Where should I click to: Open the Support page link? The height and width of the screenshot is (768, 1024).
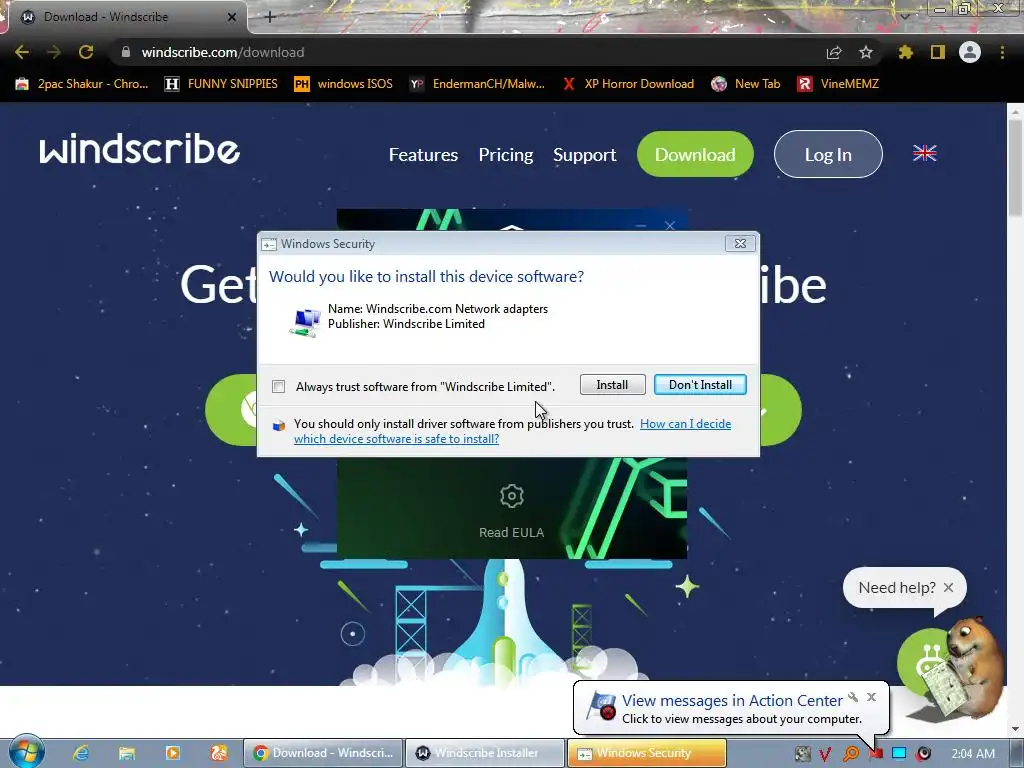click(x=584, y=155)
